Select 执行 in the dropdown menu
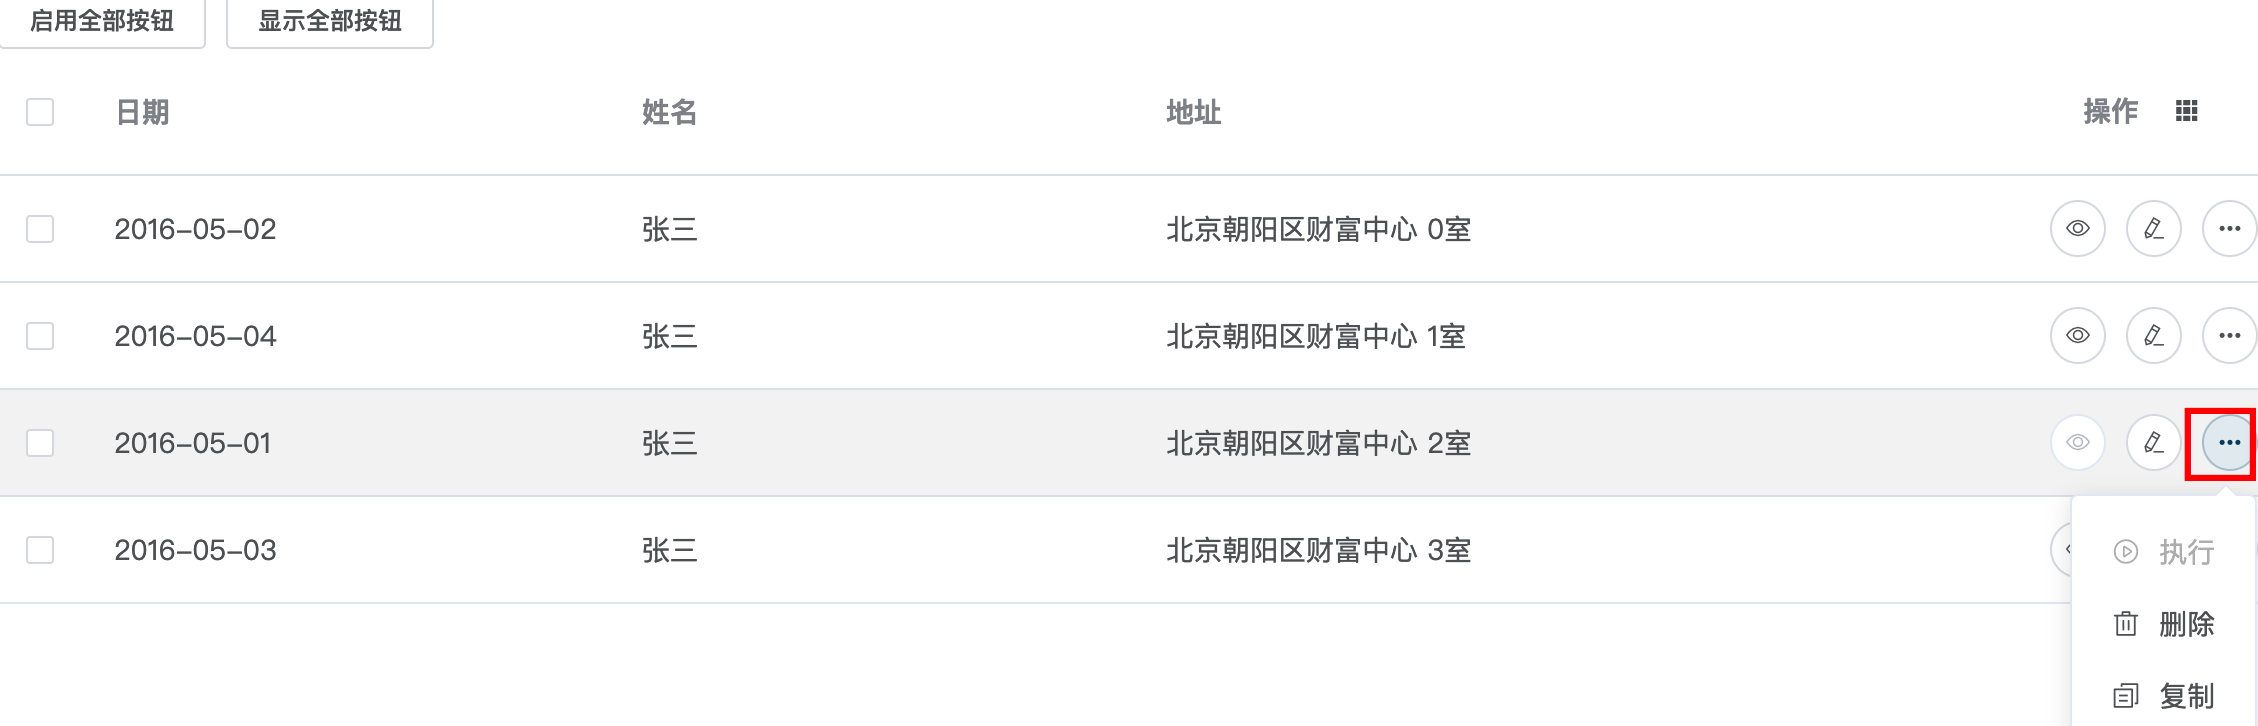Image resolution: width=2258 pixels, height=726 pixels. coord(2164,552)
